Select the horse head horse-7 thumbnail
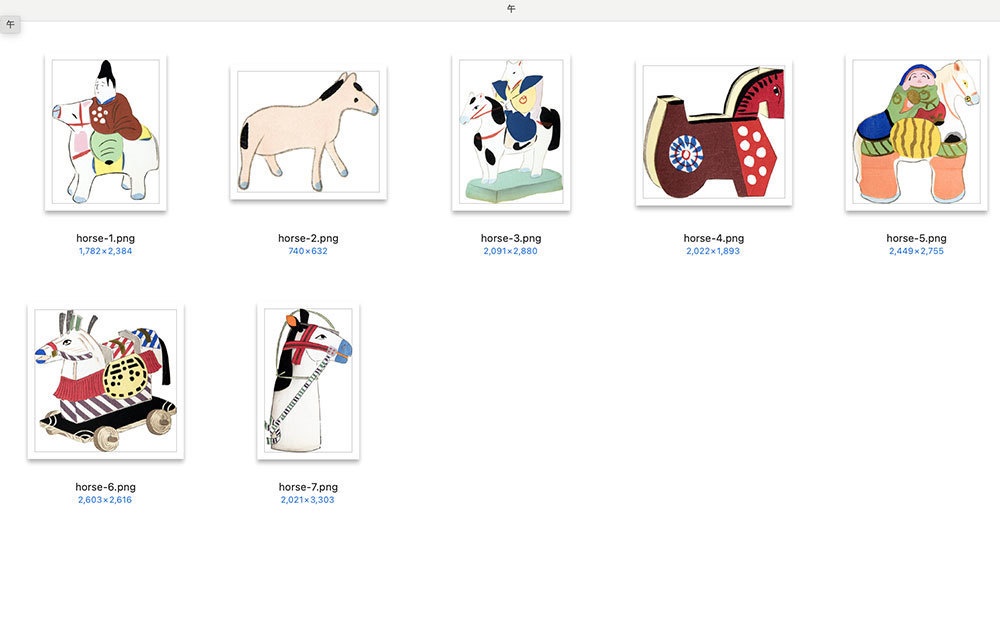Screen dimensions: 1000x618 (x=308, y=381)
